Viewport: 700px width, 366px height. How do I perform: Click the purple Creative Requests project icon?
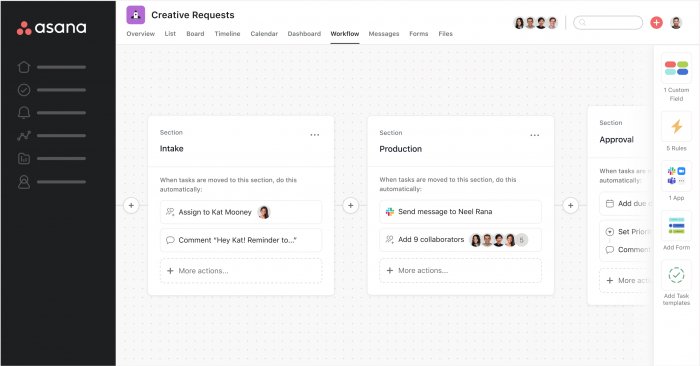point(136,15)
